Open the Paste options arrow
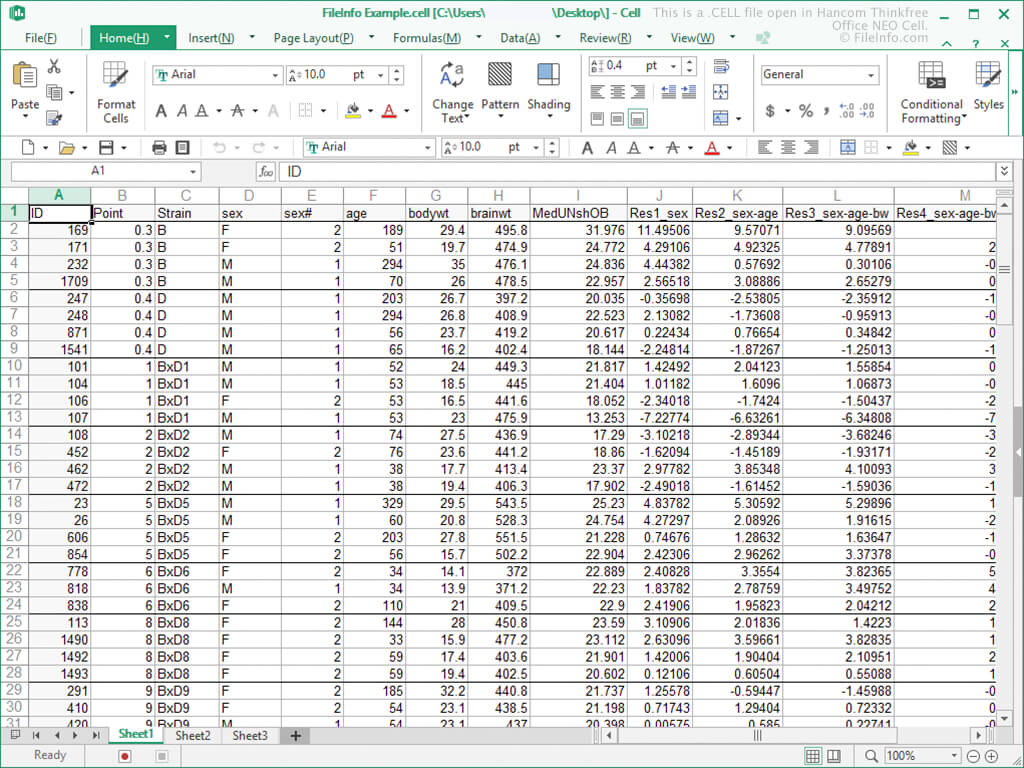Viewport: 1024px width, 768px height. point(25,117)
